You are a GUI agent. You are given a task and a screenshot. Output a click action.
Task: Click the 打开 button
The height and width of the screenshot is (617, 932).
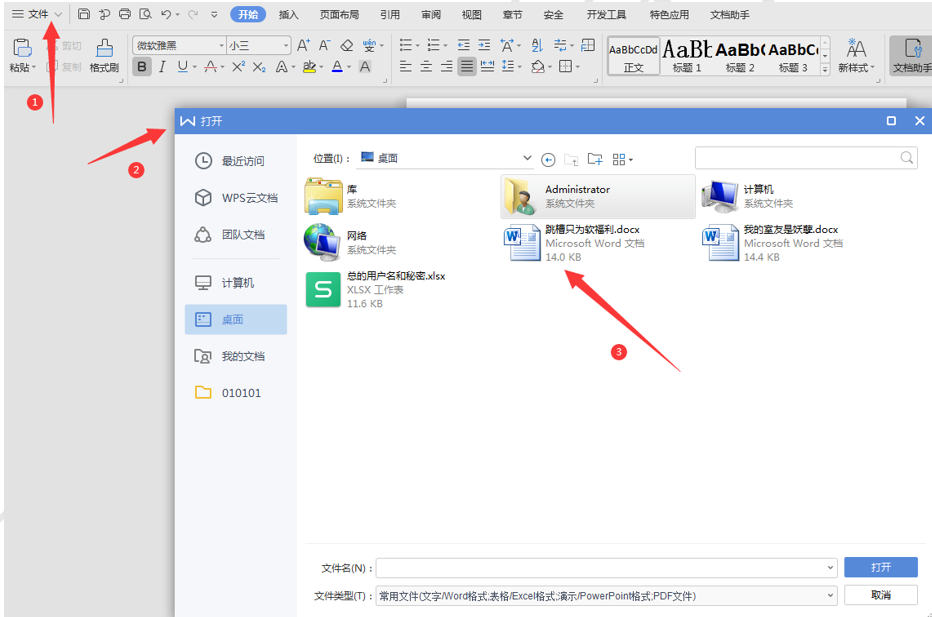880,567
